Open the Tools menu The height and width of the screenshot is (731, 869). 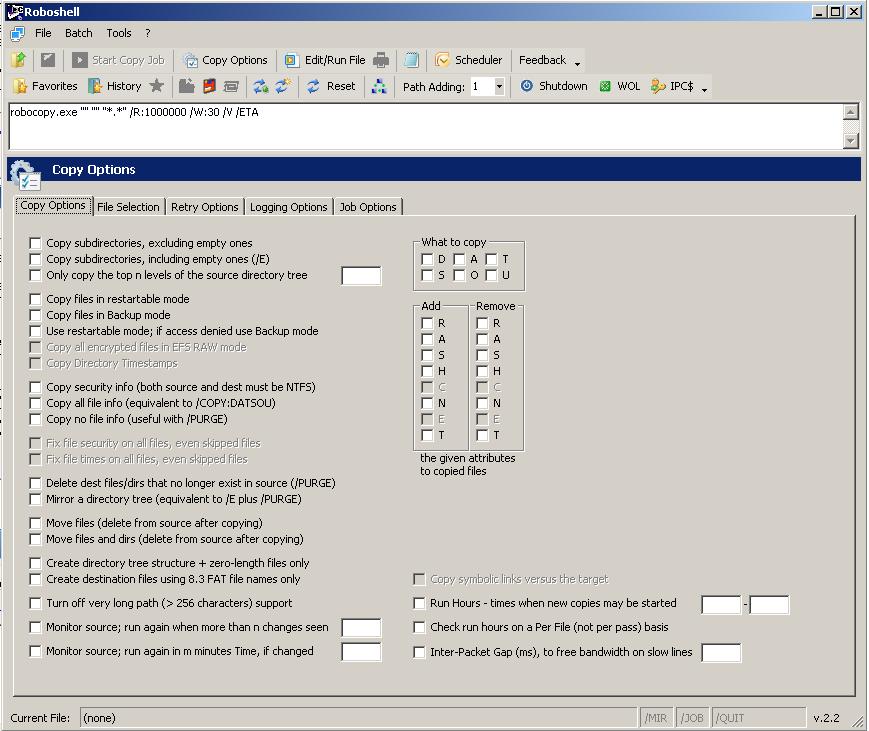coord(119,33)
